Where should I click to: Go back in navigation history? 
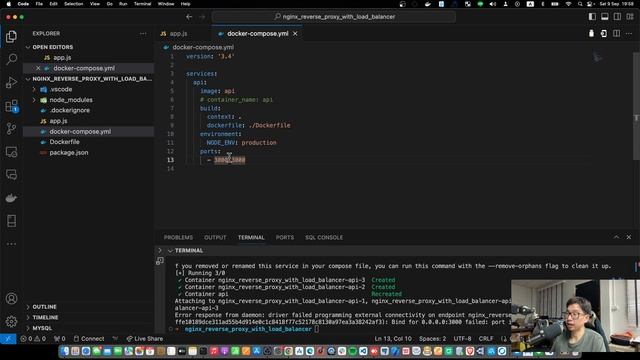tap(189, 17)
